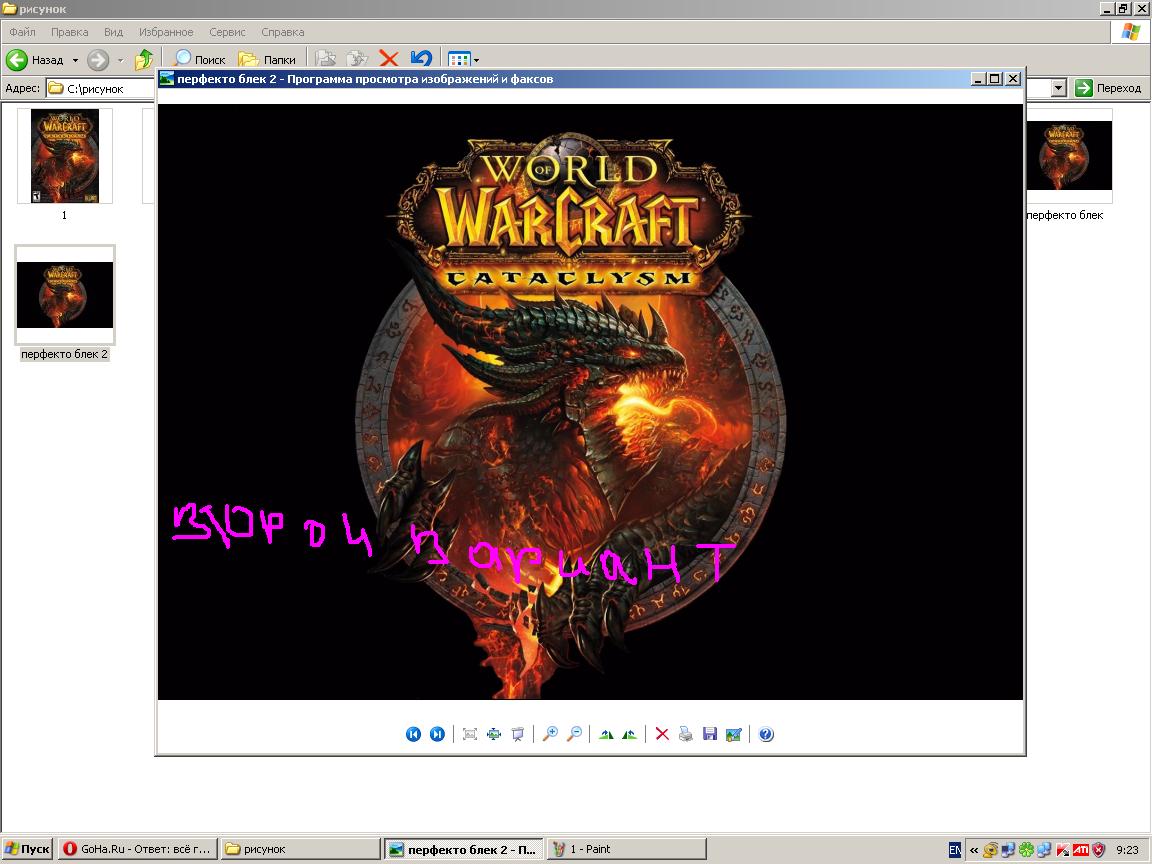The width and height of the screenshot is (1152, 864).
Task: Click the Forward arrow button in Explorer
Action: tap(98, 60)
